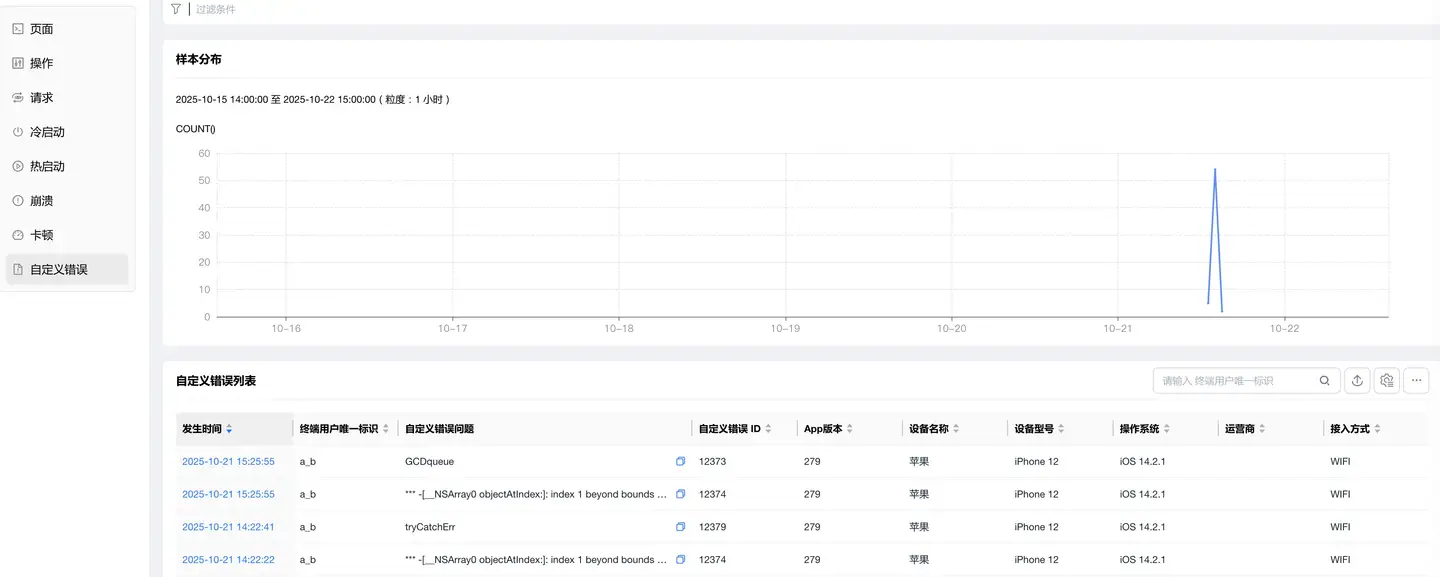The height and width of the screenshot is (577, 1440).
Task: Click the search magnifier icon
Action: 1324,381
